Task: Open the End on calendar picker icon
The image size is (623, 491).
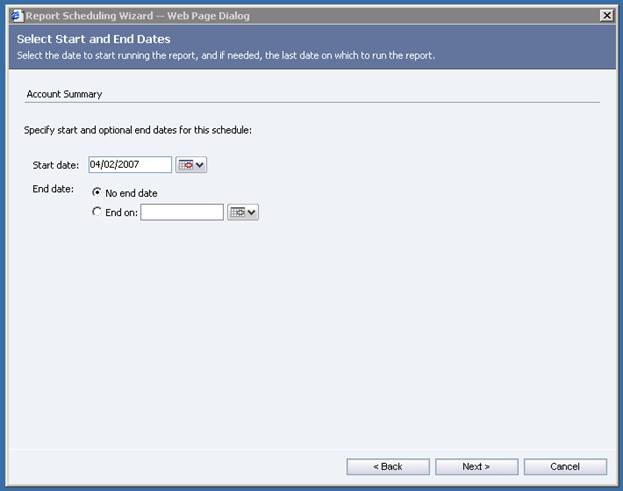Action: pos(237,212)
